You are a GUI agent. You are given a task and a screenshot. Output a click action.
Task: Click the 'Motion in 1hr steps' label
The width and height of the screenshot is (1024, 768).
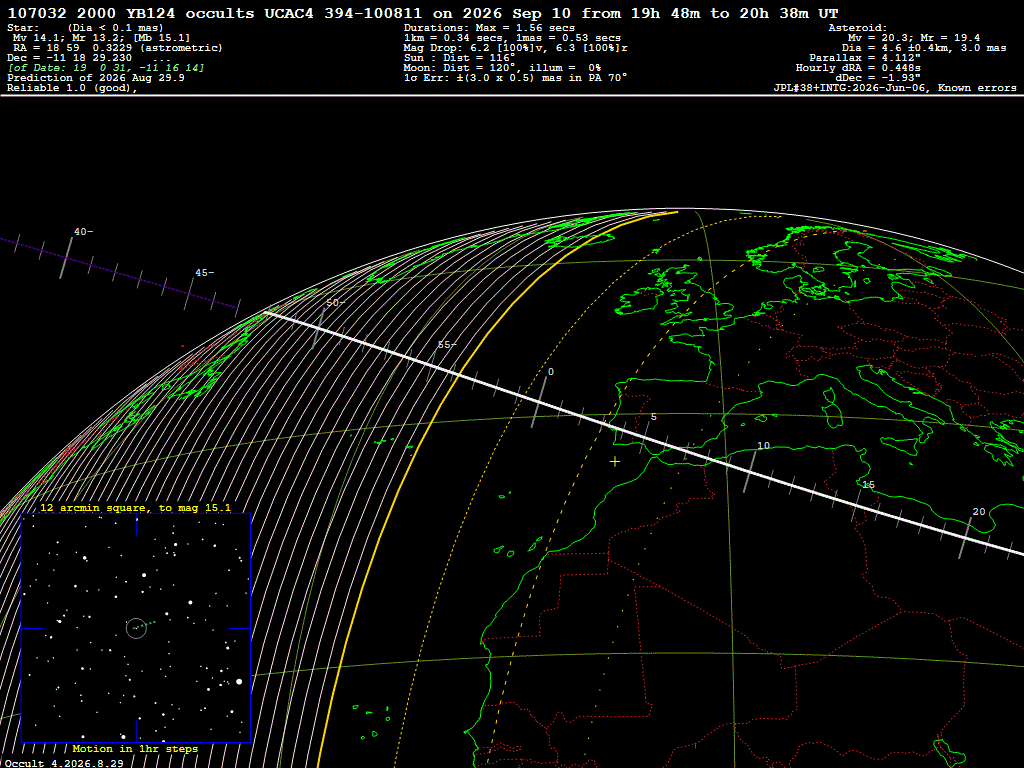click(135, 748)
